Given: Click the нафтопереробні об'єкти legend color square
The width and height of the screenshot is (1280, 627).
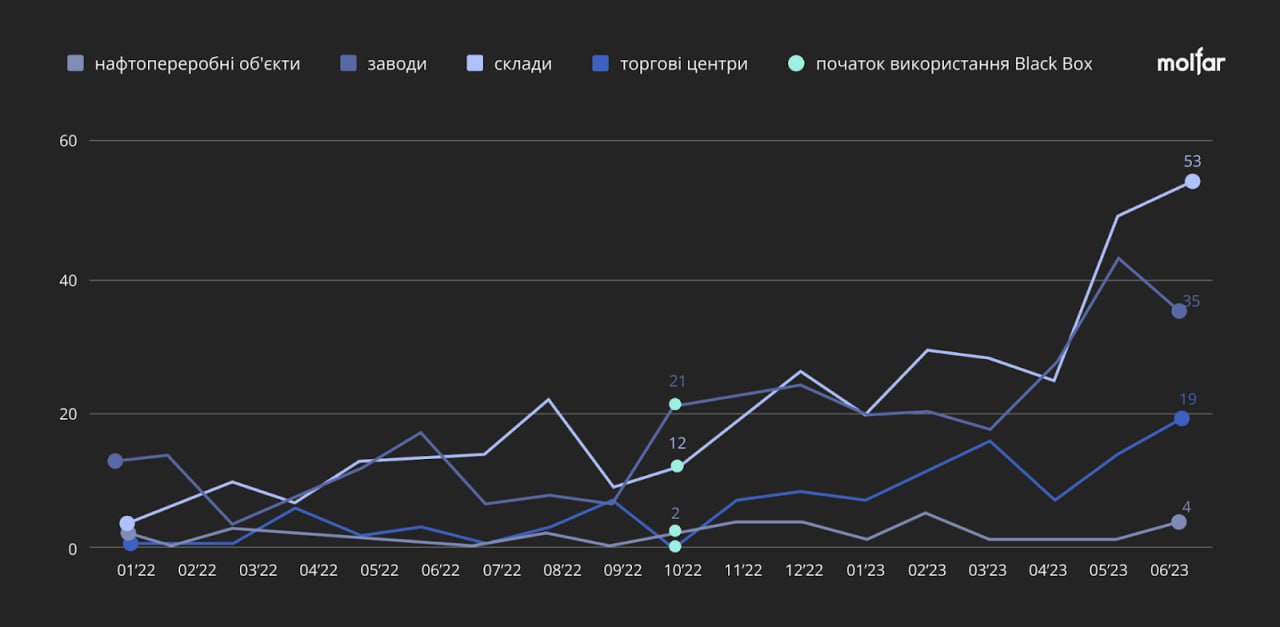Looking at the screenshot, I should [75, 63].
